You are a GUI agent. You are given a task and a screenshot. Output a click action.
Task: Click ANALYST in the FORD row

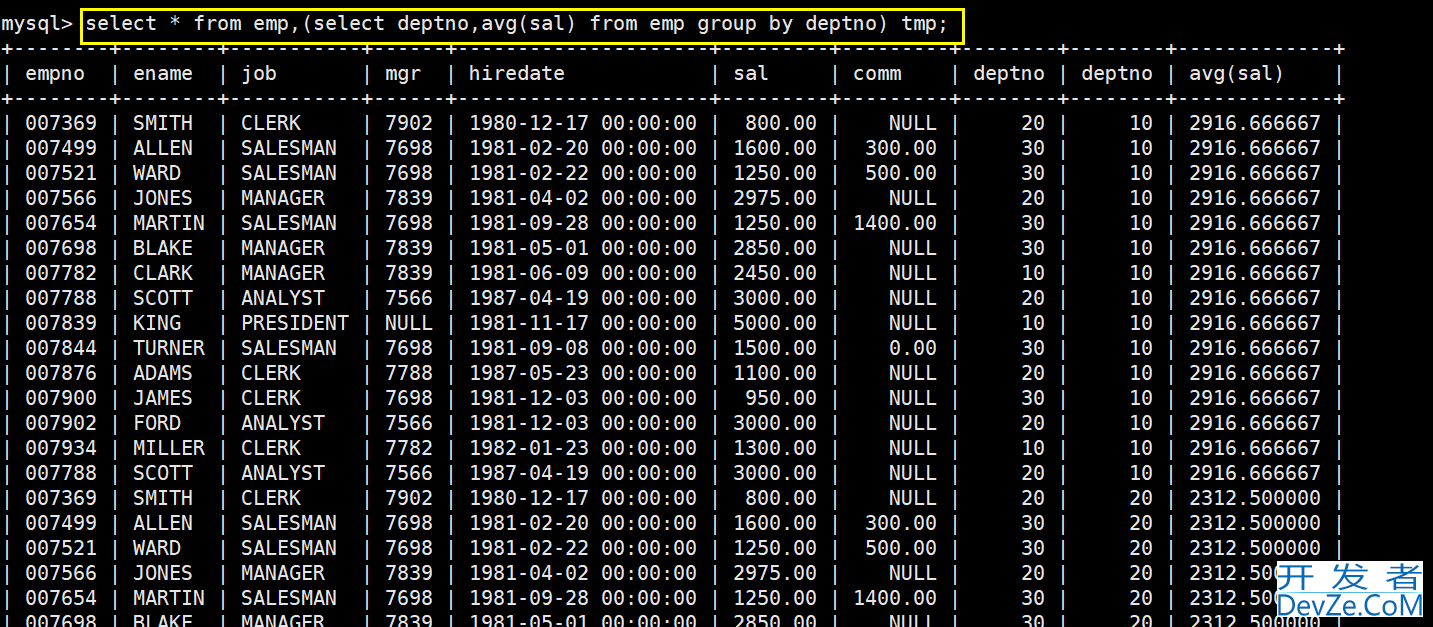click(x=283, y=423)
